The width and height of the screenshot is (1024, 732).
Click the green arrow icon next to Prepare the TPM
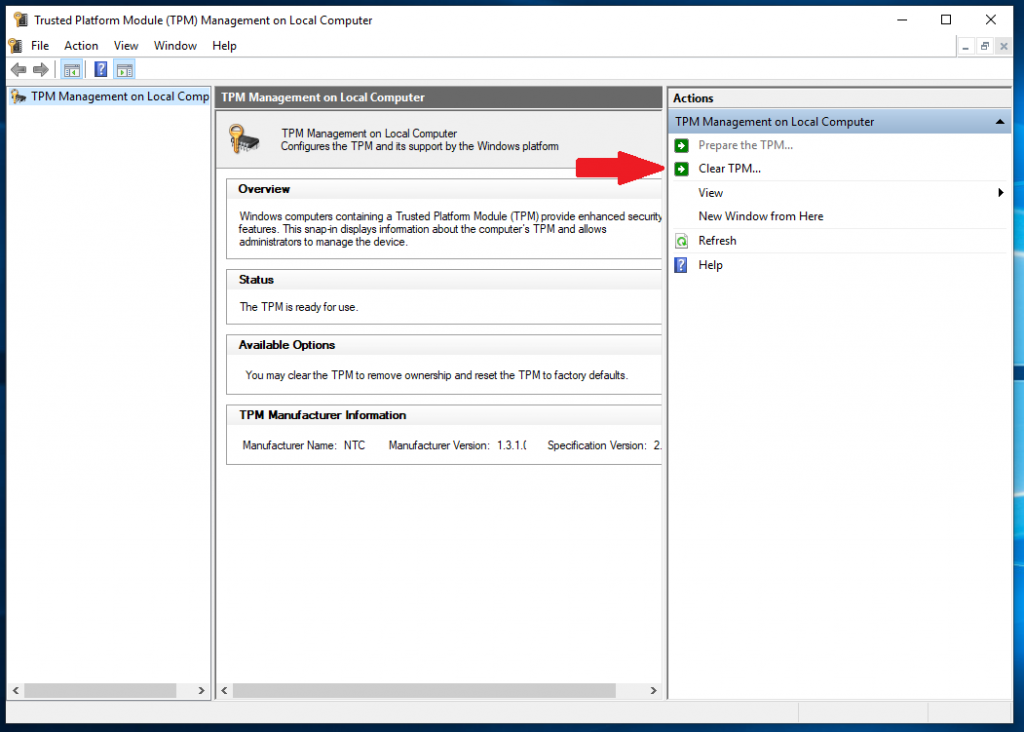point(681,145)
